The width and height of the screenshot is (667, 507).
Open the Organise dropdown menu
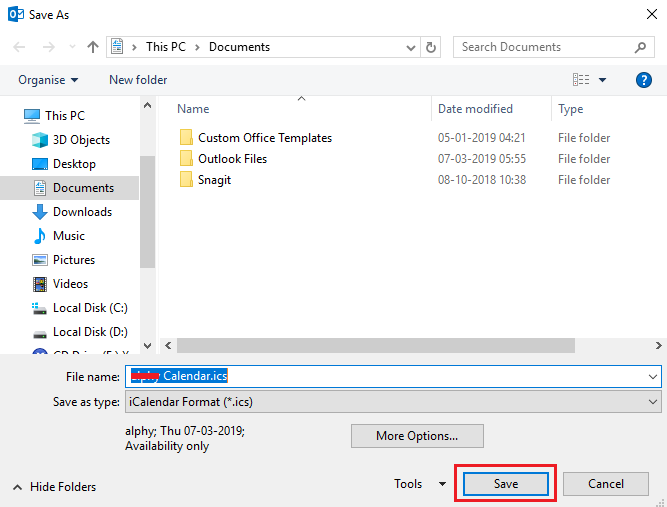48,80
